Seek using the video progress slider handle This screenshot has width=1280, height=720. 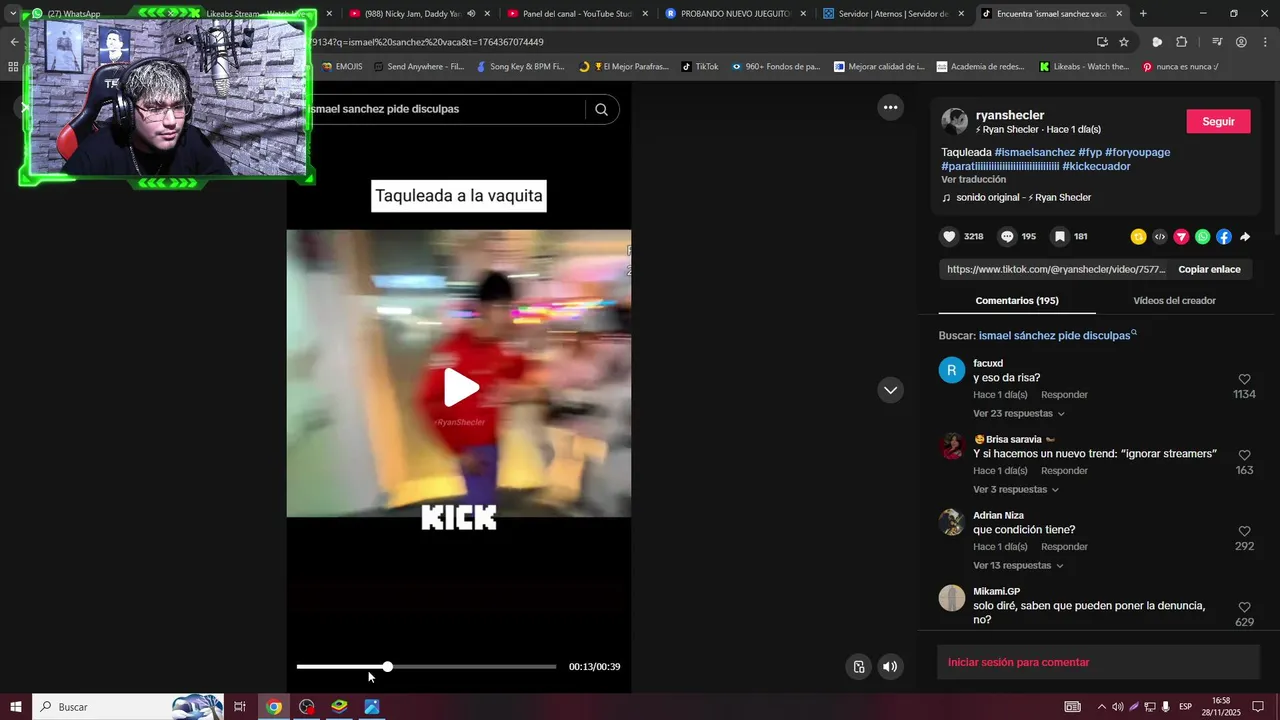point(387,667)
